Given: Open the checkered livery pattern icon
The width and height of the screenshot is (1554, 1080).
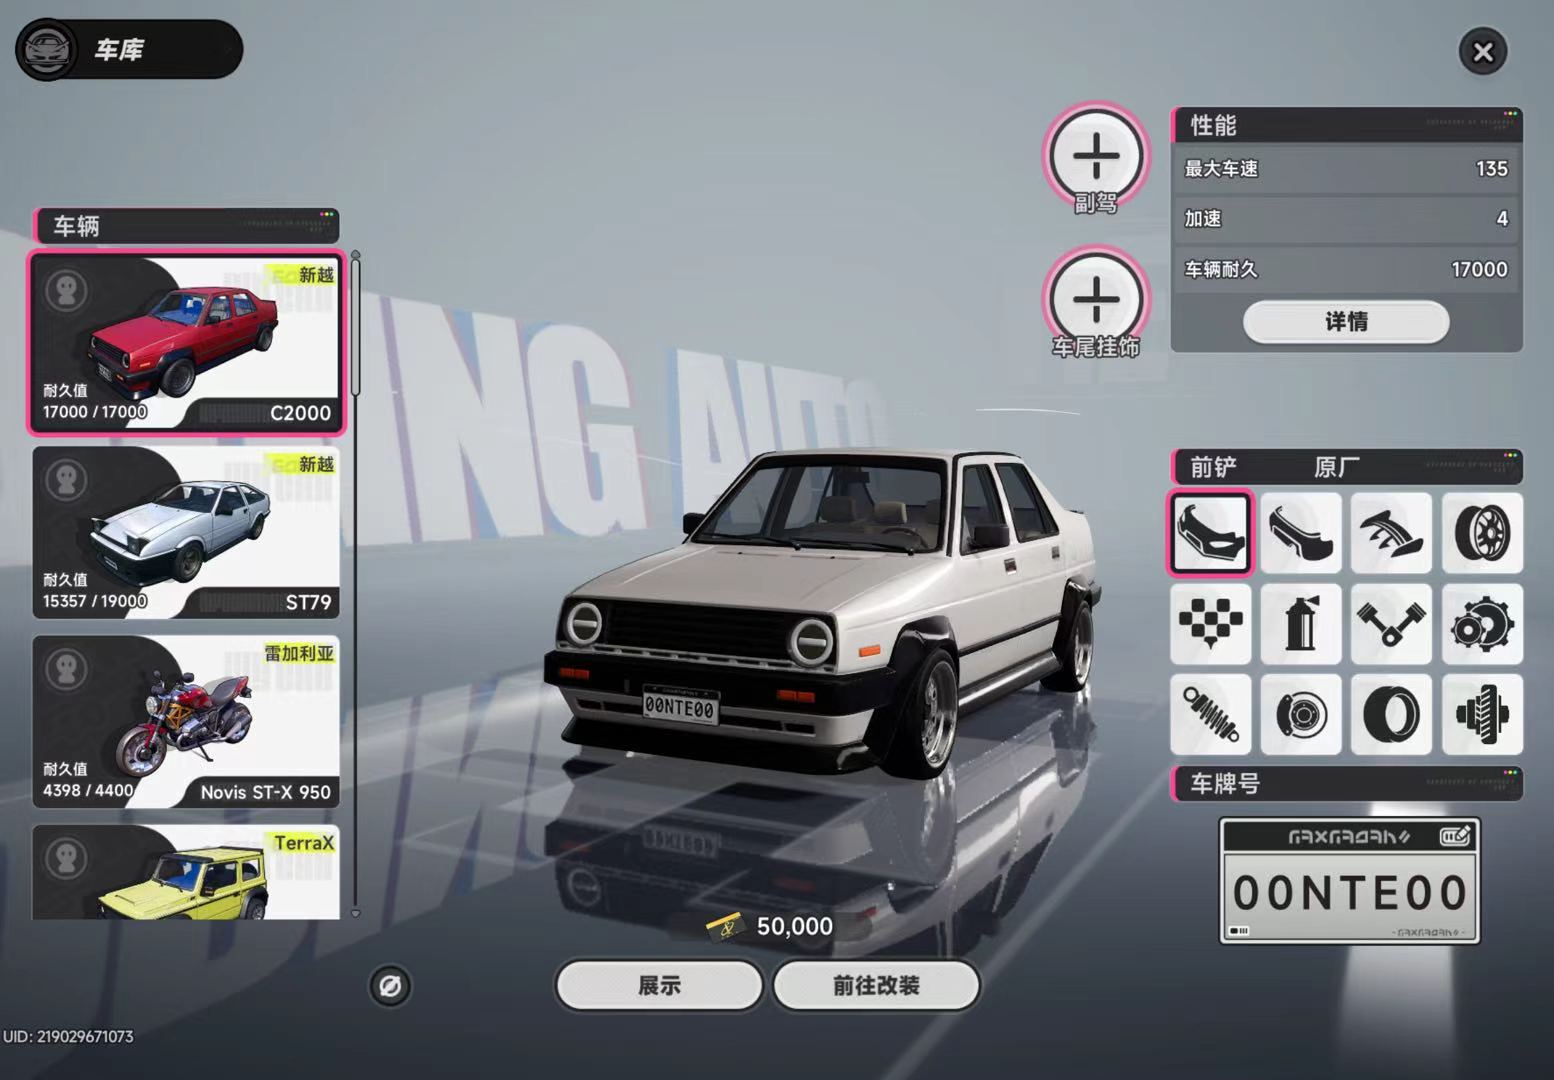Looking at the screenshot, I should [x=1210, y=623].
